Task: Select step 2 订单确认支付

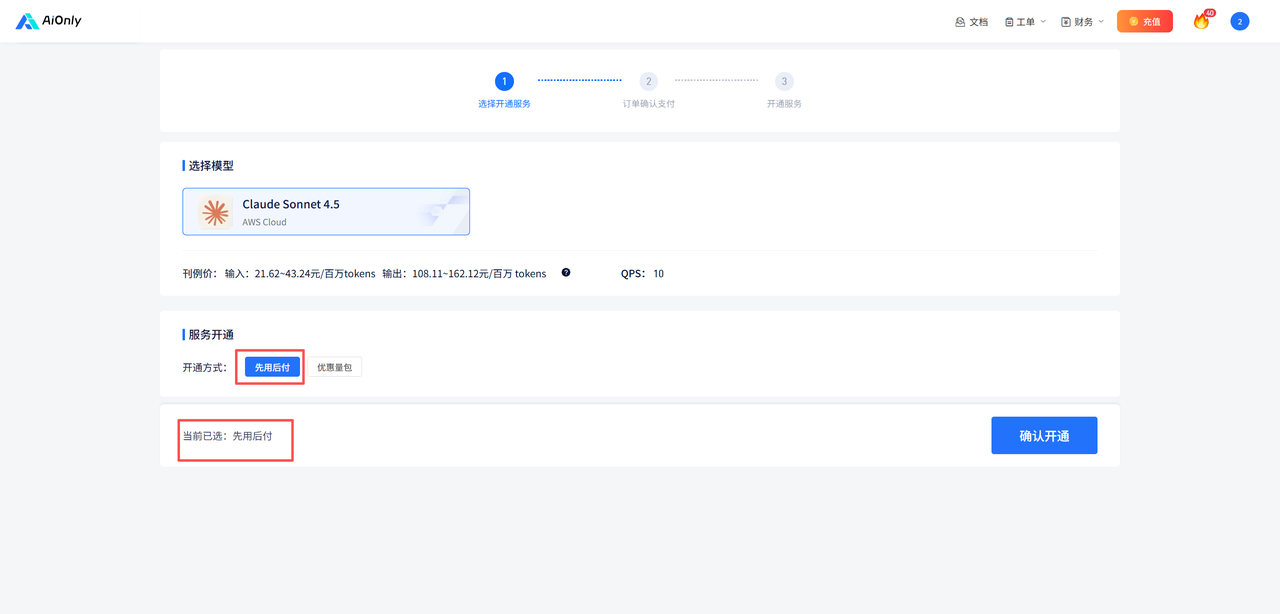Action: click(648, 90)
